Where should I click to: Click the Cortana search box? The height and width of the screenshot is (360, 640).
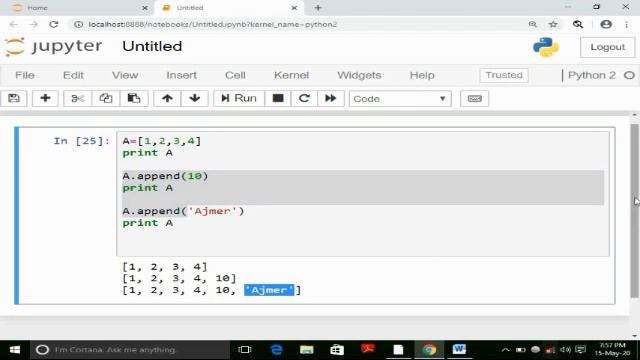130,350
